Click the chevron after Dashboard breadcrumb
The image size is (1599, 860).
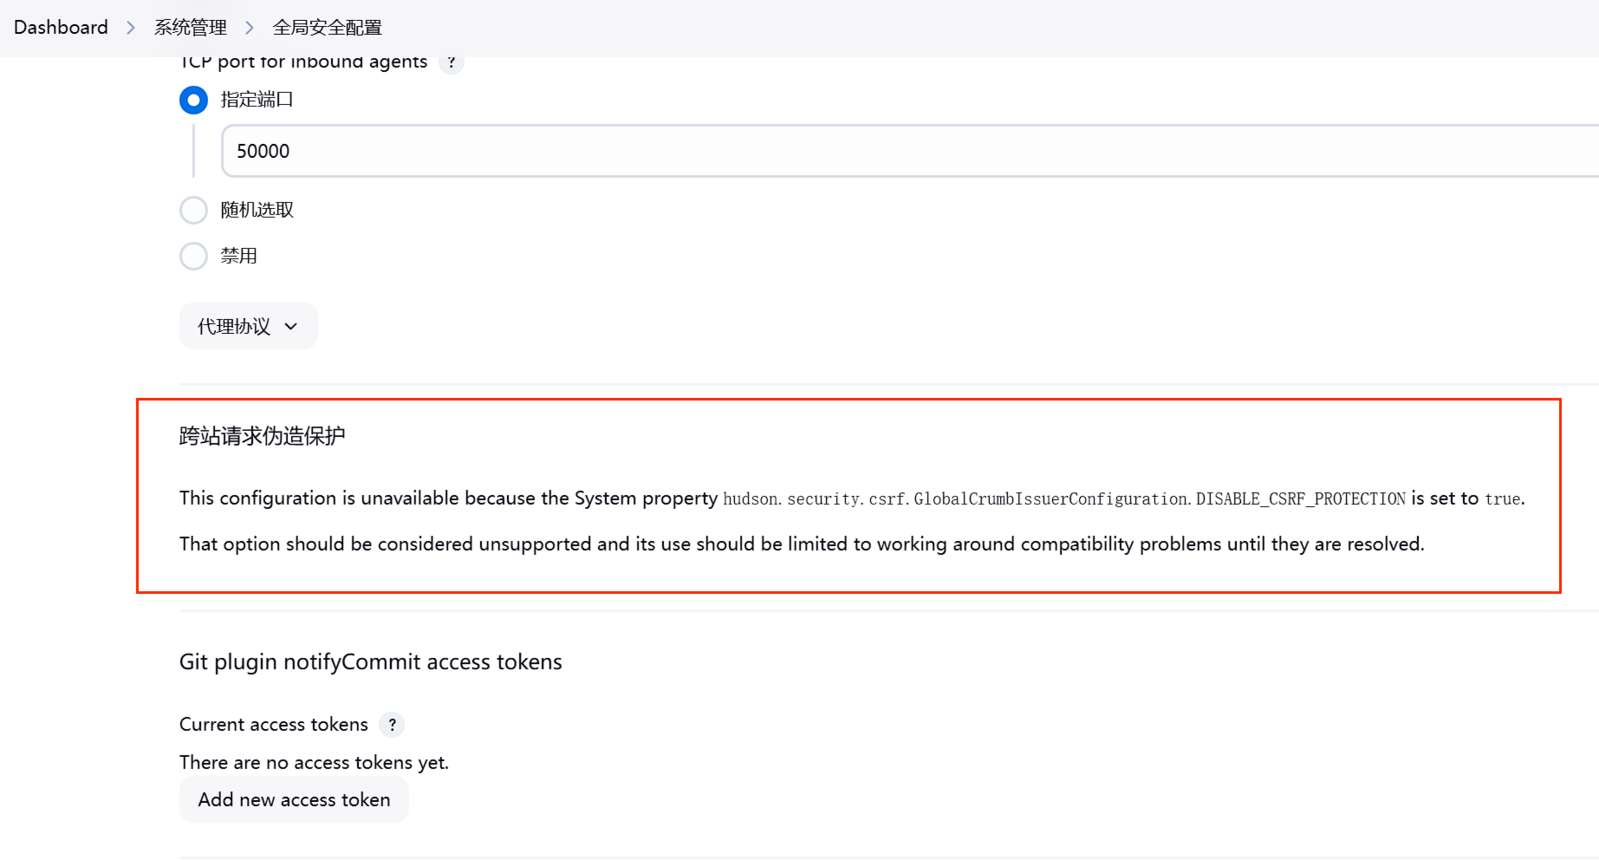(x=131, y=28)
